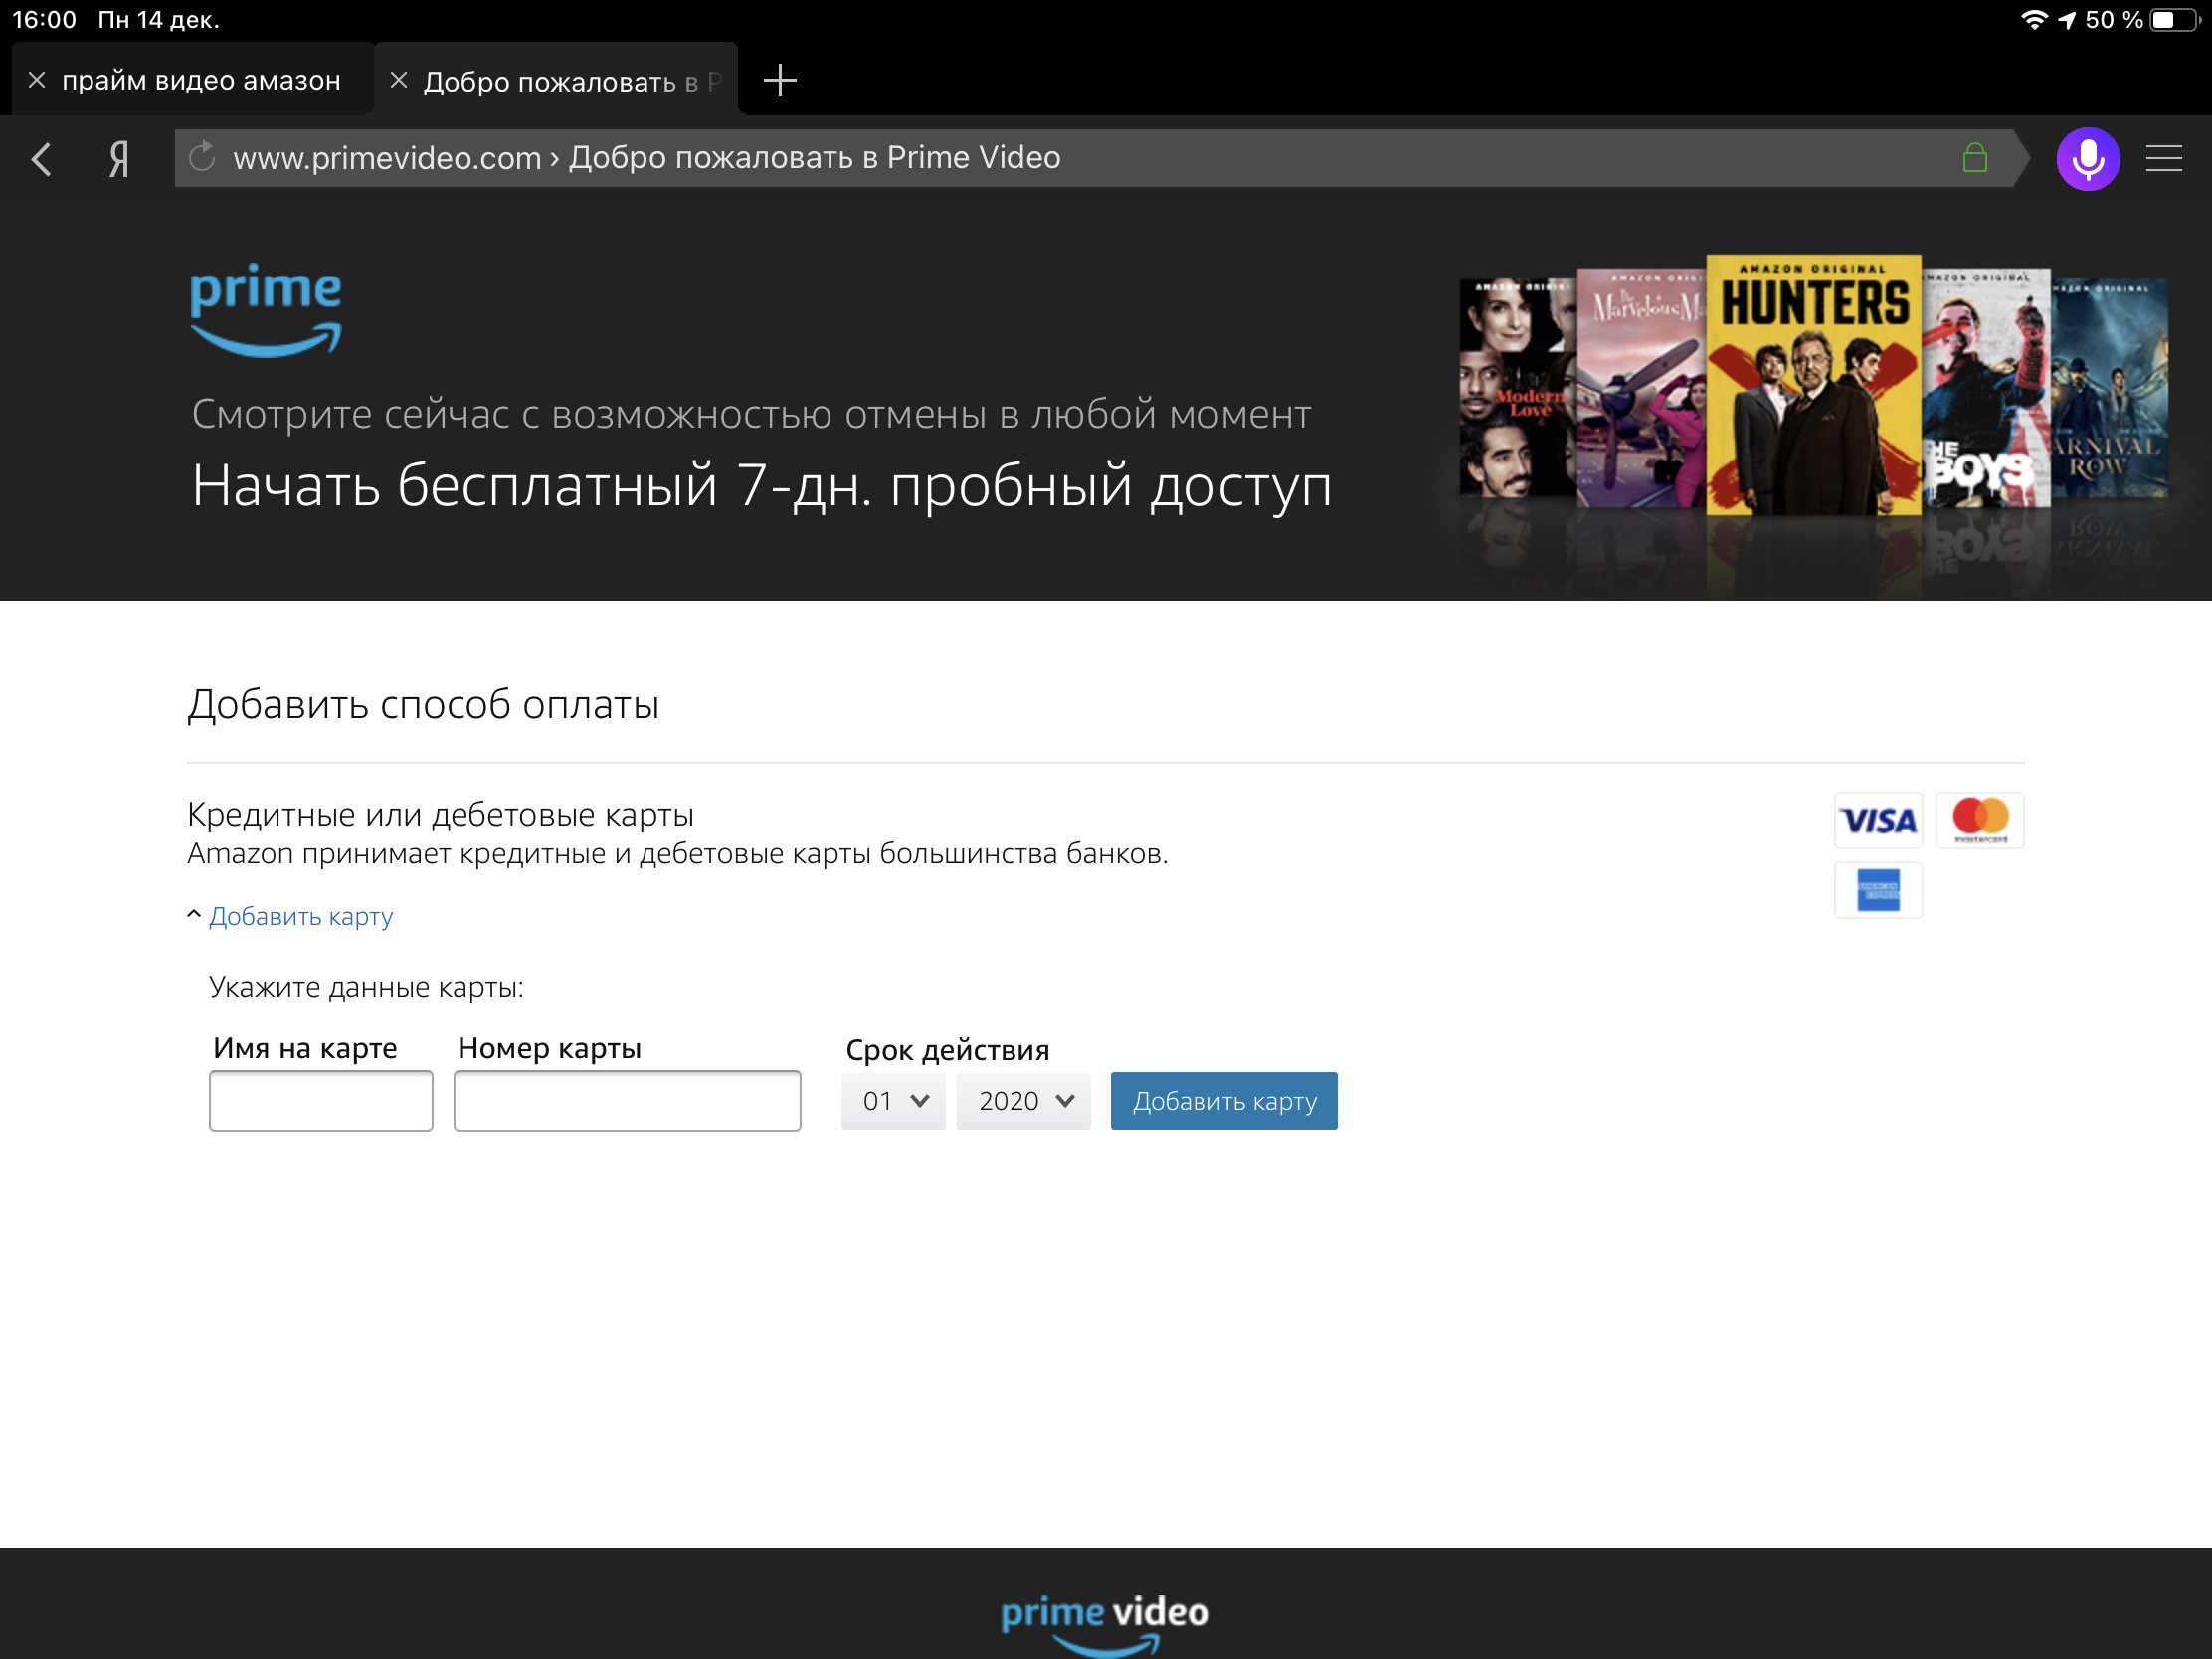Image resolution: width=2212 pixels, height=1659 pixels.
Task: Tap the green security lock icon
Action: [1974, 158]
